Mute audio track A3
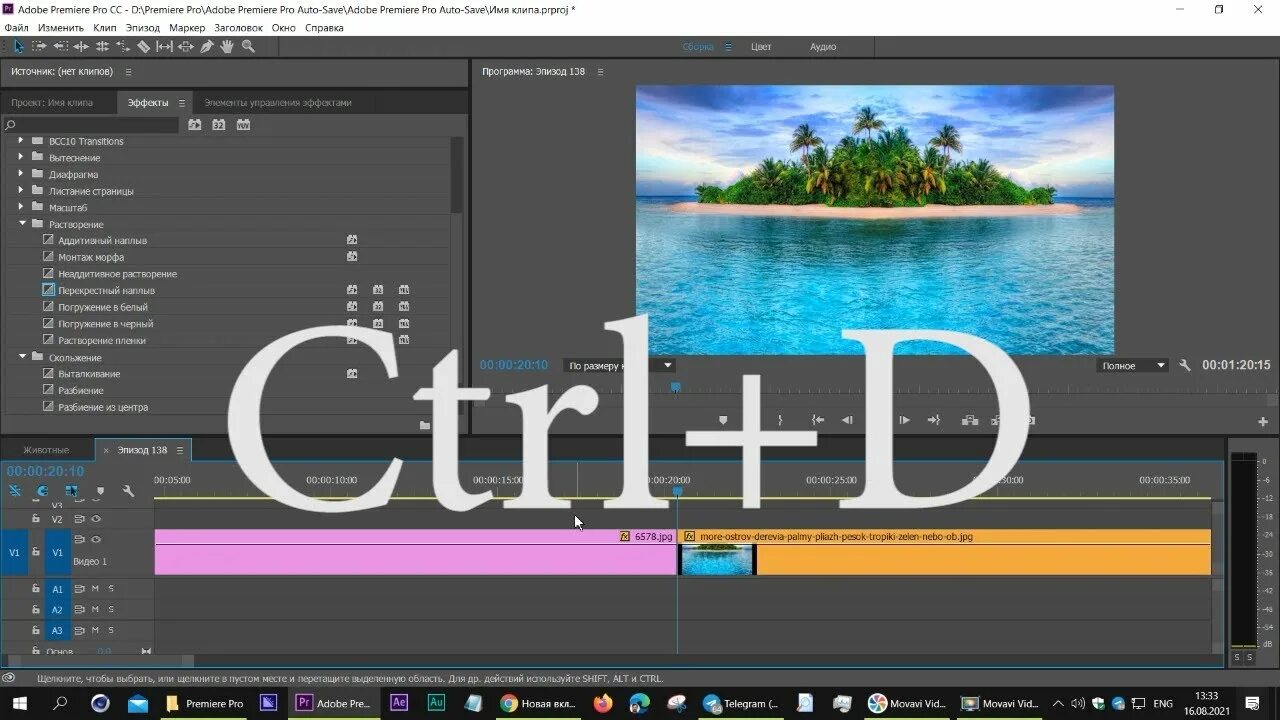Viewport: 1280px width, 720px height. 96,631
